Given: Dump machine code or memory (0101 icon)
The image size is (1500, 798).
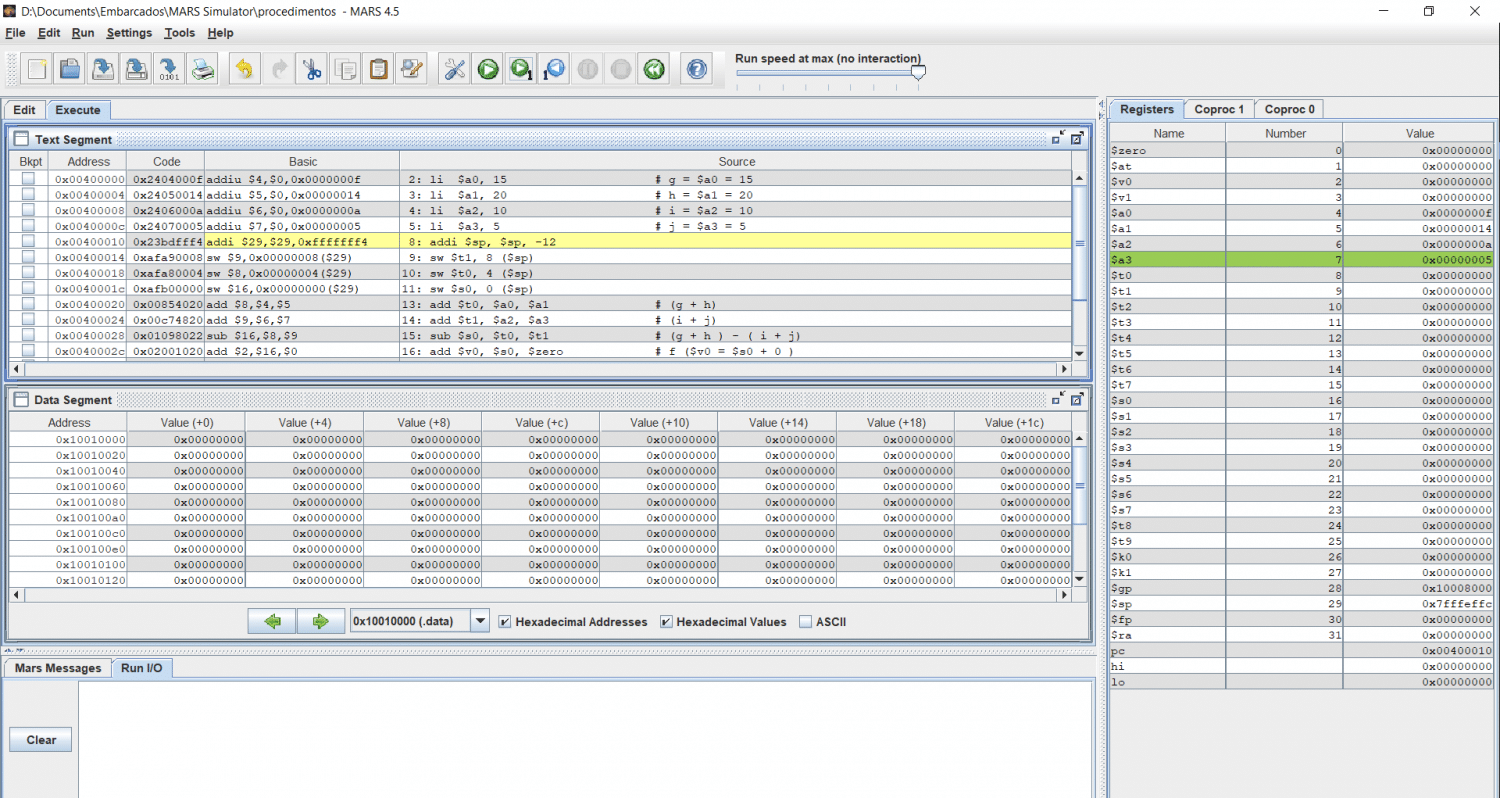Looking at the screenshot, I should click(169, 69).
